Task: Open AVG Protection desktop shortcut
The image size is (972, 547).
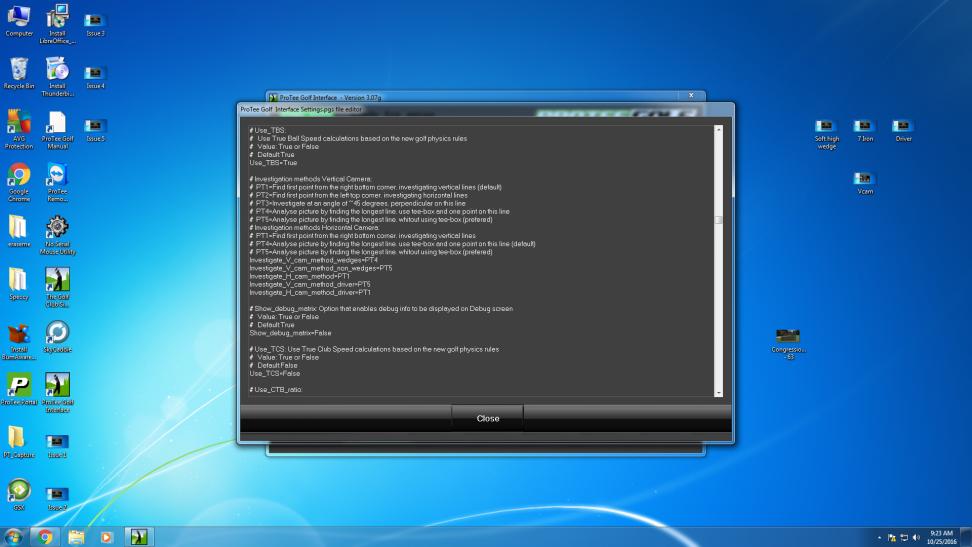Action: (x=19, y=129)
